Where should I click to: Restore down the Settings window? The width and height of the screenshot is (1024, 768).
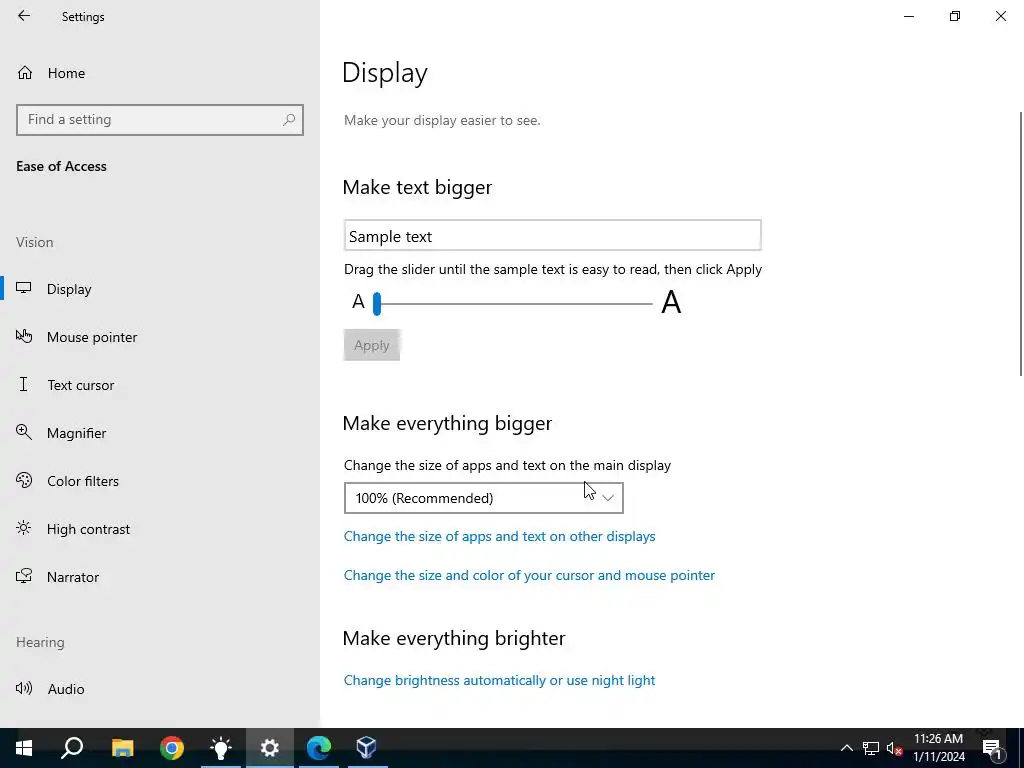pos(955,16)
